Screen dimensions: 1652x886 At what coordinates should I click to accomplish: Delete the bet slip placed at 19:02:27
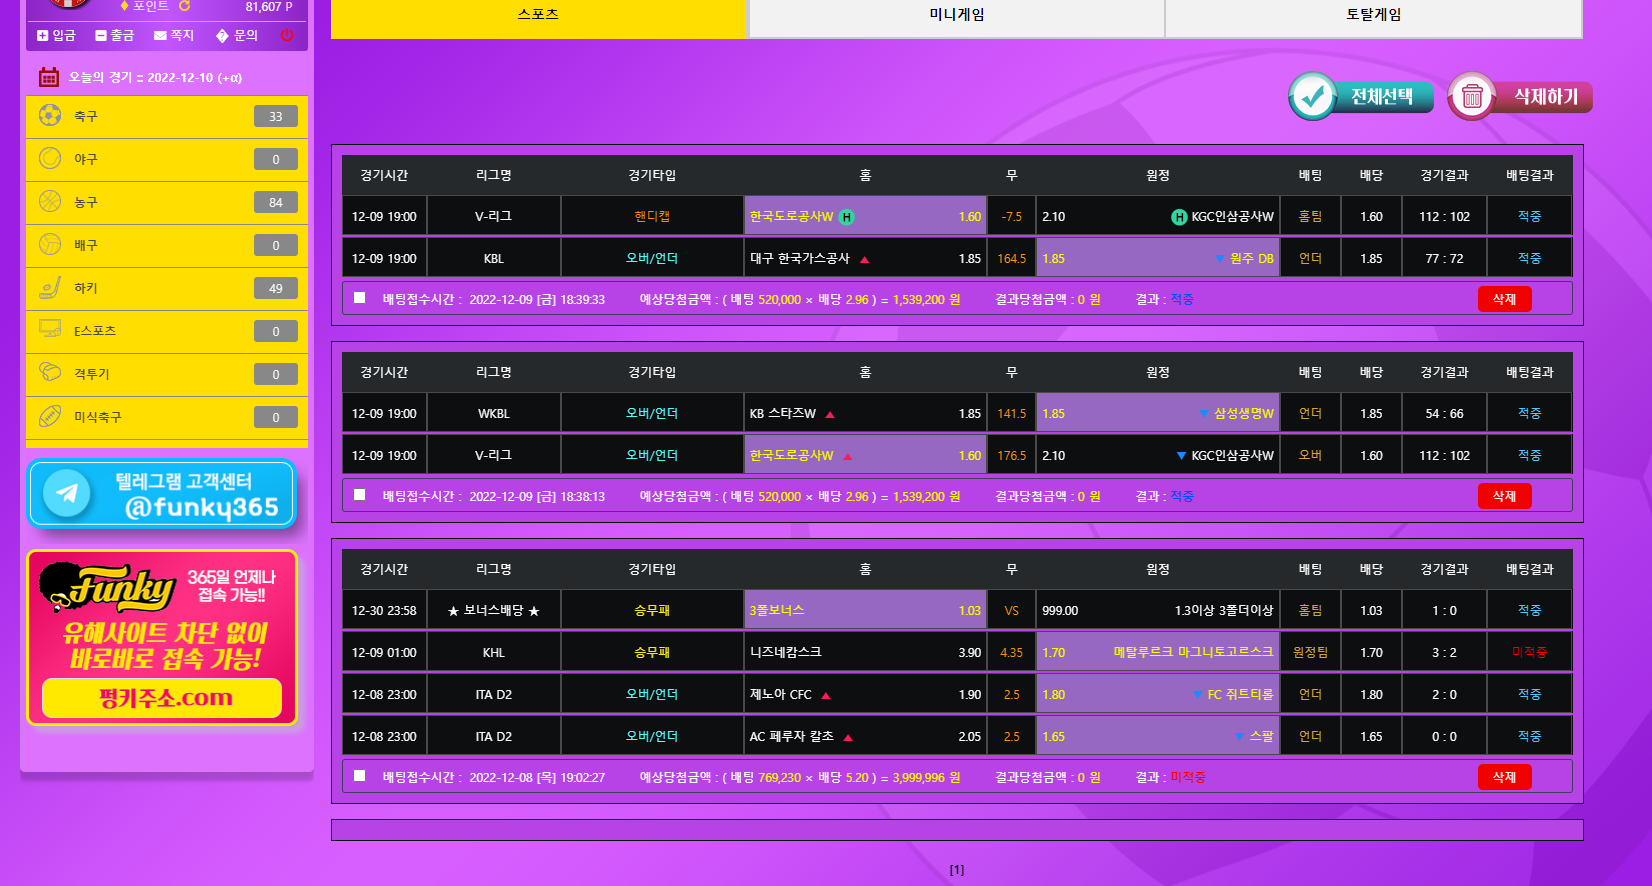pyautogui.click(x=1504, y=777)
